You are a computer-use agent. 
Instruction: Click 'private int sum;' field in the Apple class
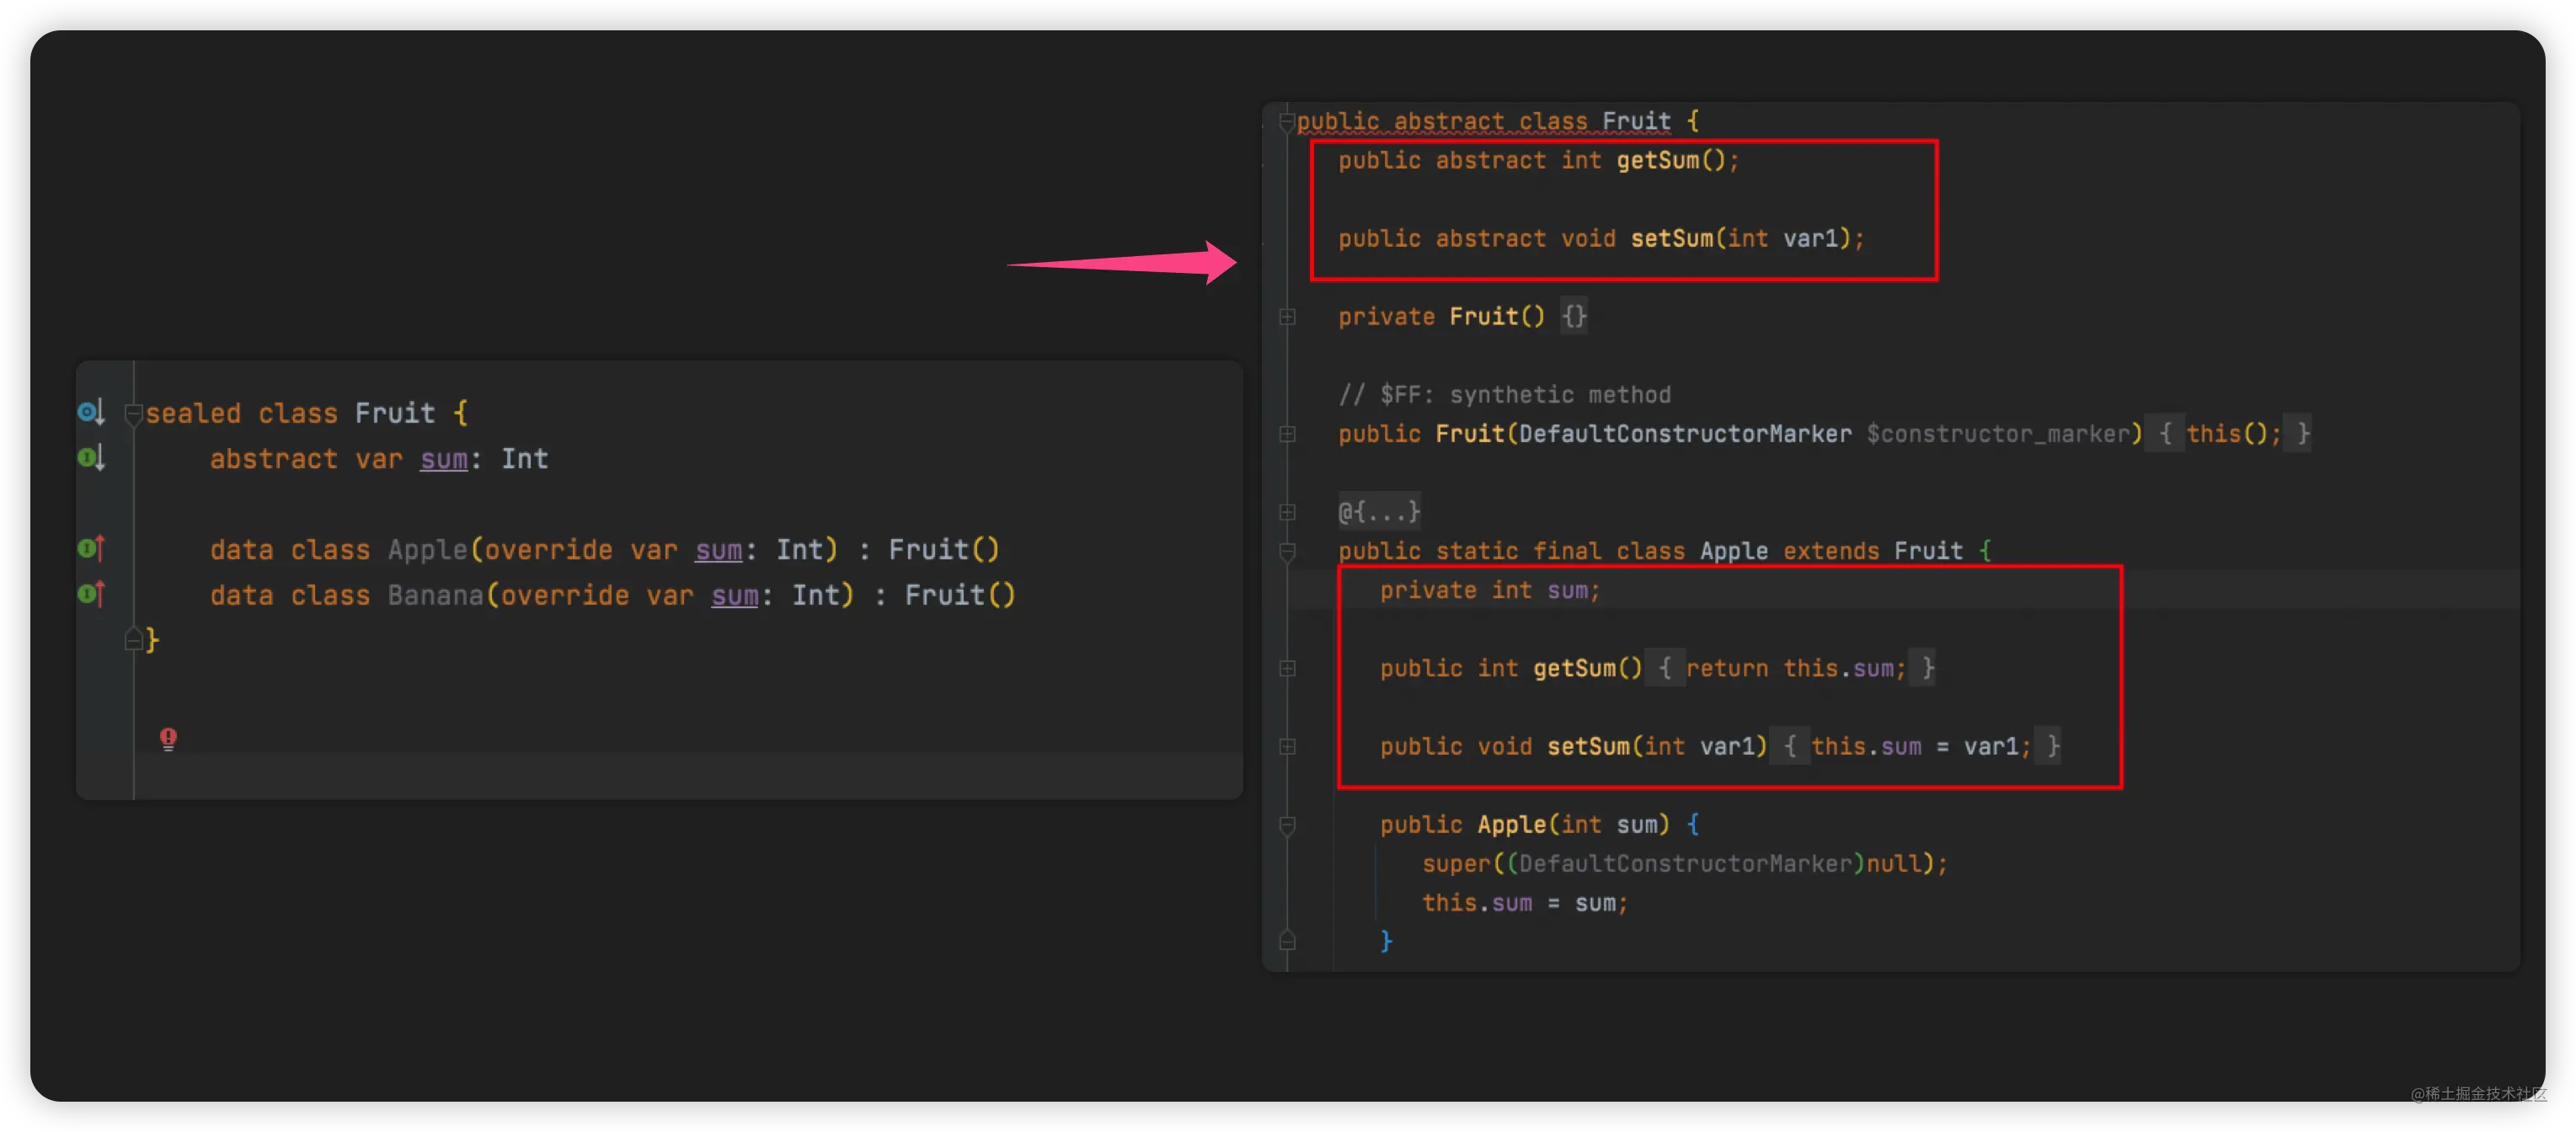pyautogui.click(x=1489, y=590)
